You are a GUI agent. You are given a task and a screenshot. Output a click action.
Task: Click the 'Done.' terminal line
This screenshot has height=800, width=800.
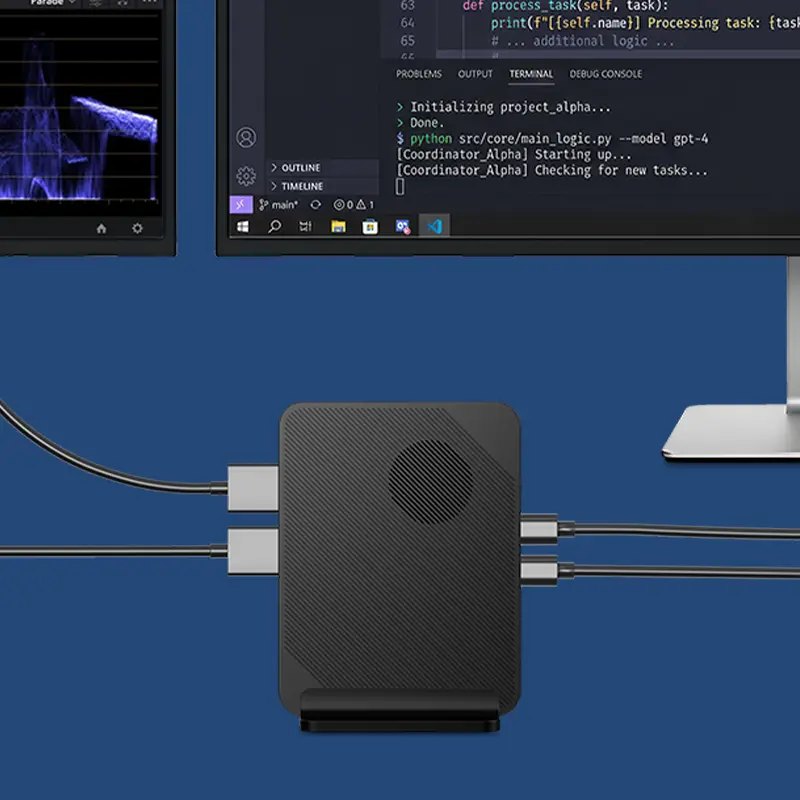pyautogui.click(x=420, y=123)
